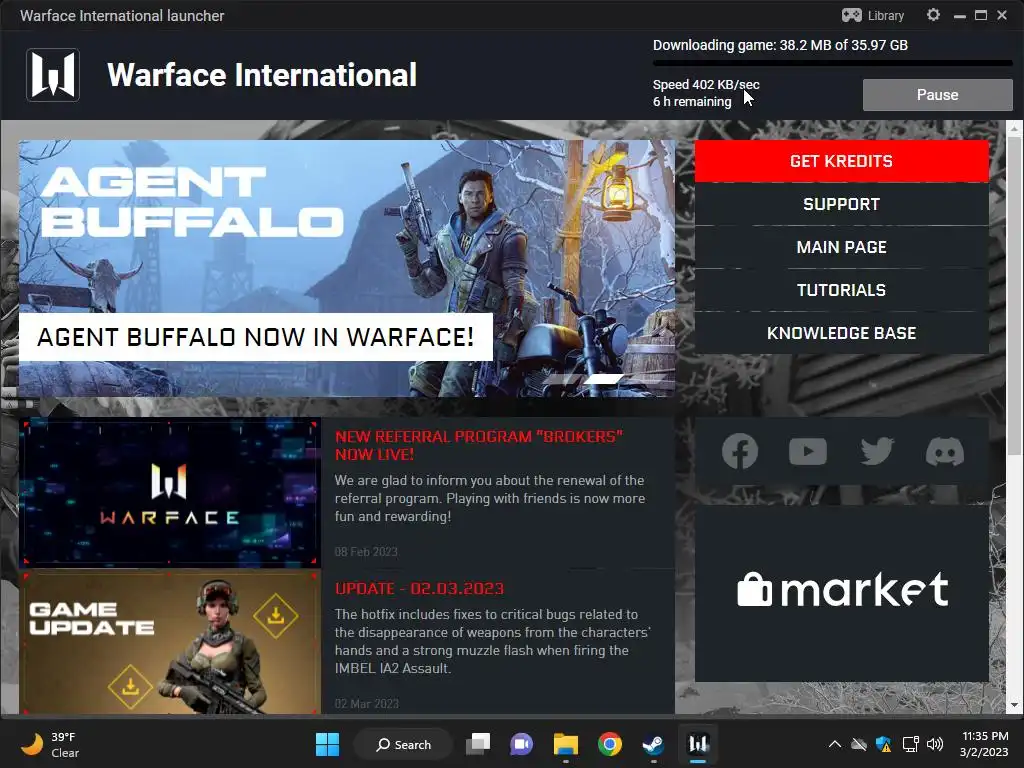Screen dimensions: 1024x768
Task: Open Windows Security tray icon
Action: pos(884,744)
